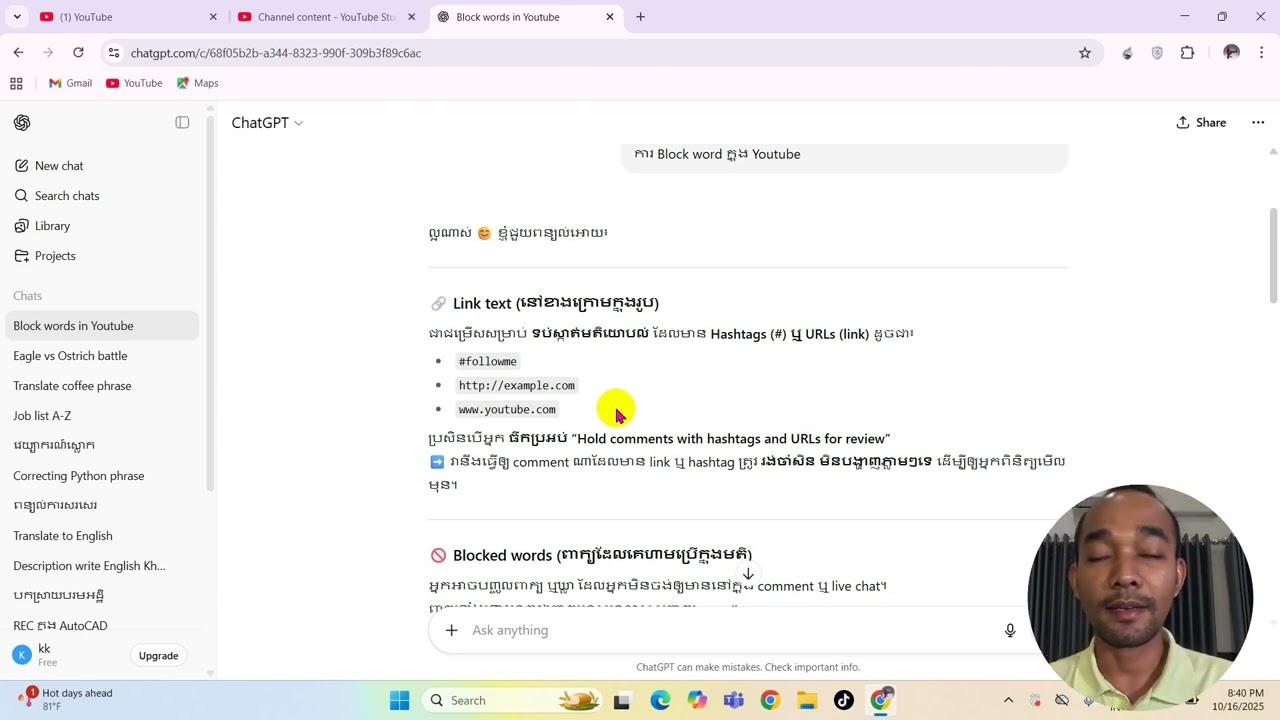This screenshot has height=720, width=1280.
Task: Open Copilot from taskbar
Action: 697,700
